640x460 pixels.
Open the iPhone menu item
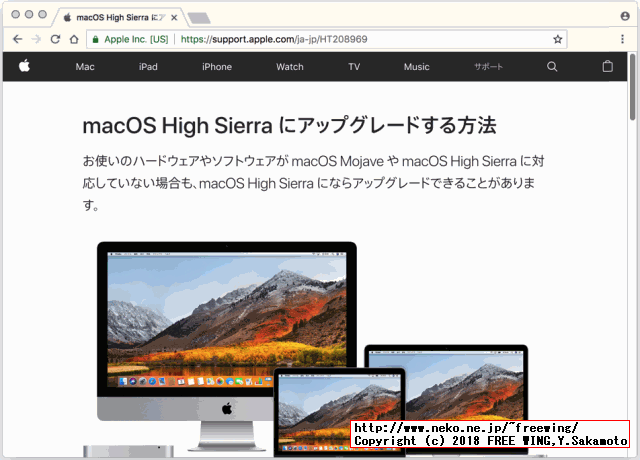(x=217, y=67)
